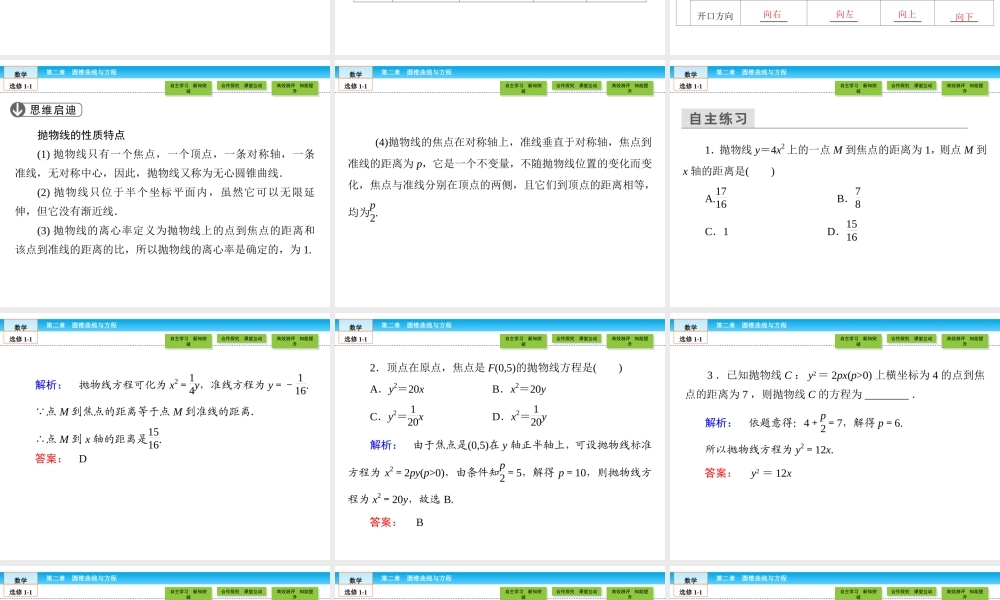Click the 向右 link in the 开口方向 row
The height and width of the screenshot is (600, 1000).
[772, 13]
